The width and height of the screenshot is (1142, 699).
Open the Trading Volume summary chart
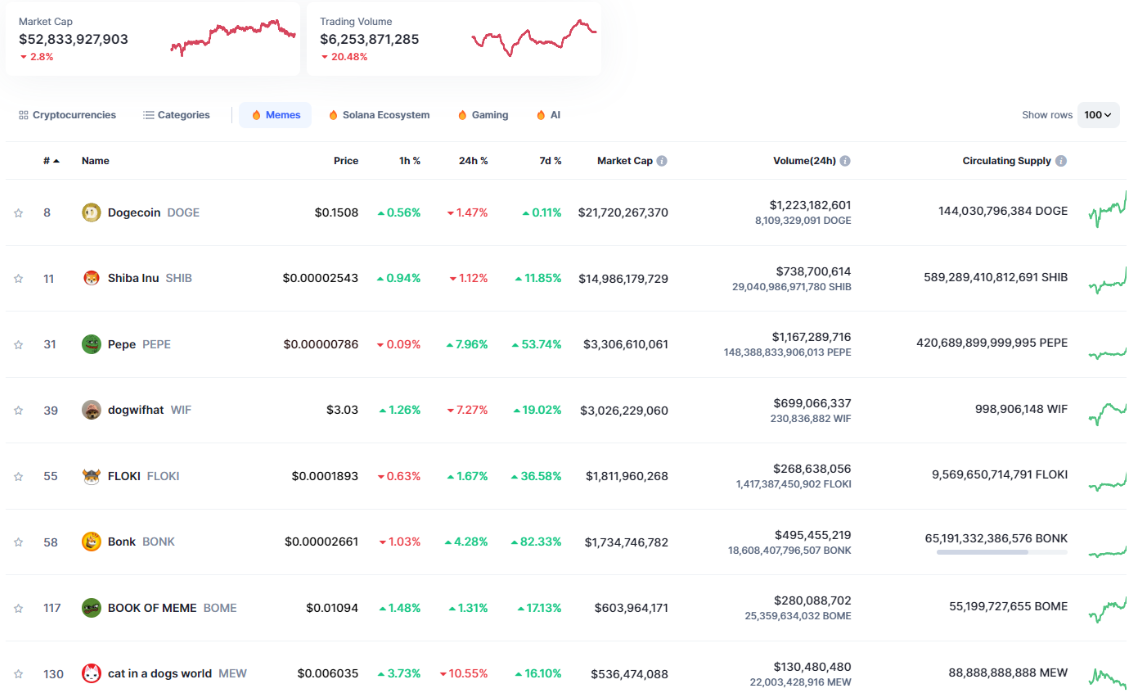coord(534,38)
